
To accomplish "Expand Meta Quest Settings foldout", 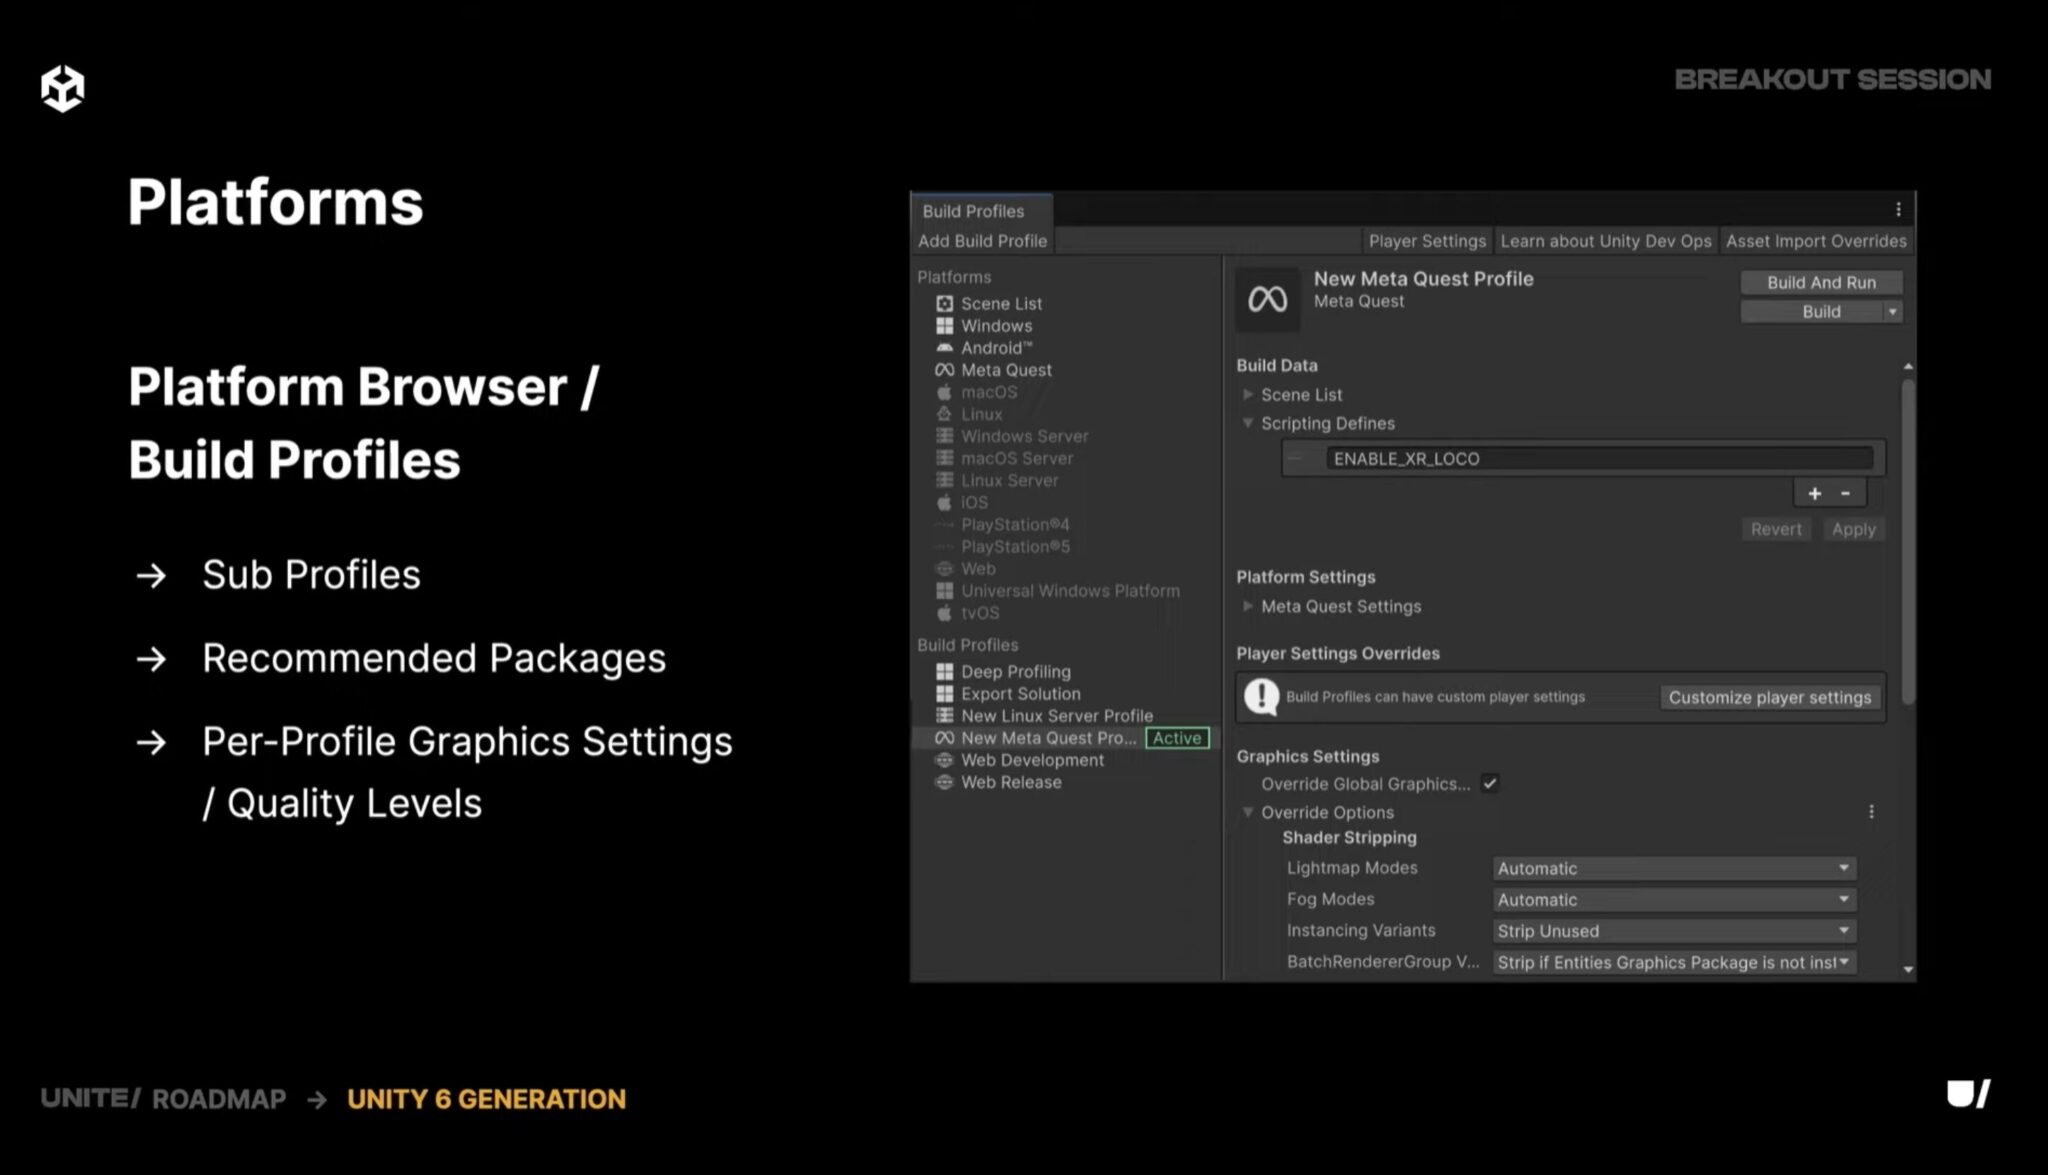I will point(1248,606).
